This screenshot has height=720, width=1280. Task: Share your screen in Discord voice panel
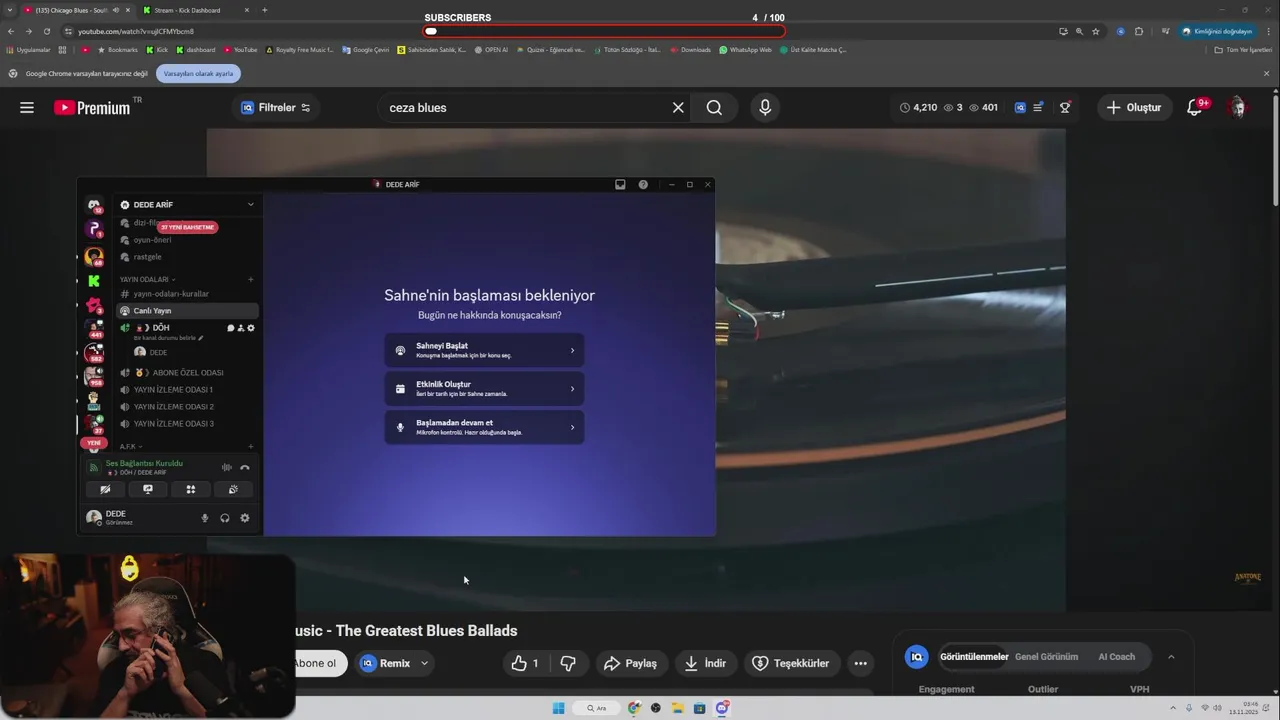pos(148,489)
